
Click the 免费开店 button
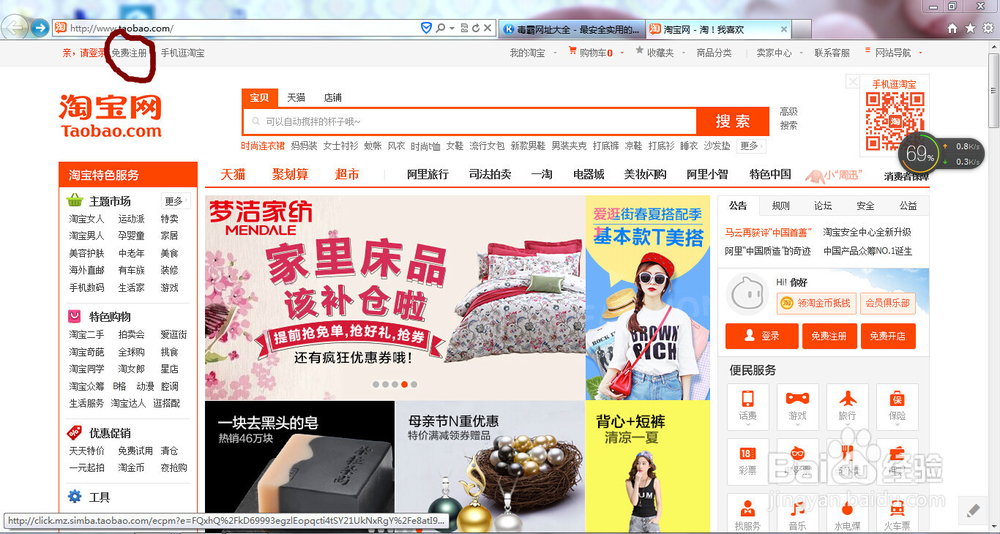pyautogui.click(x=888, y=336)
